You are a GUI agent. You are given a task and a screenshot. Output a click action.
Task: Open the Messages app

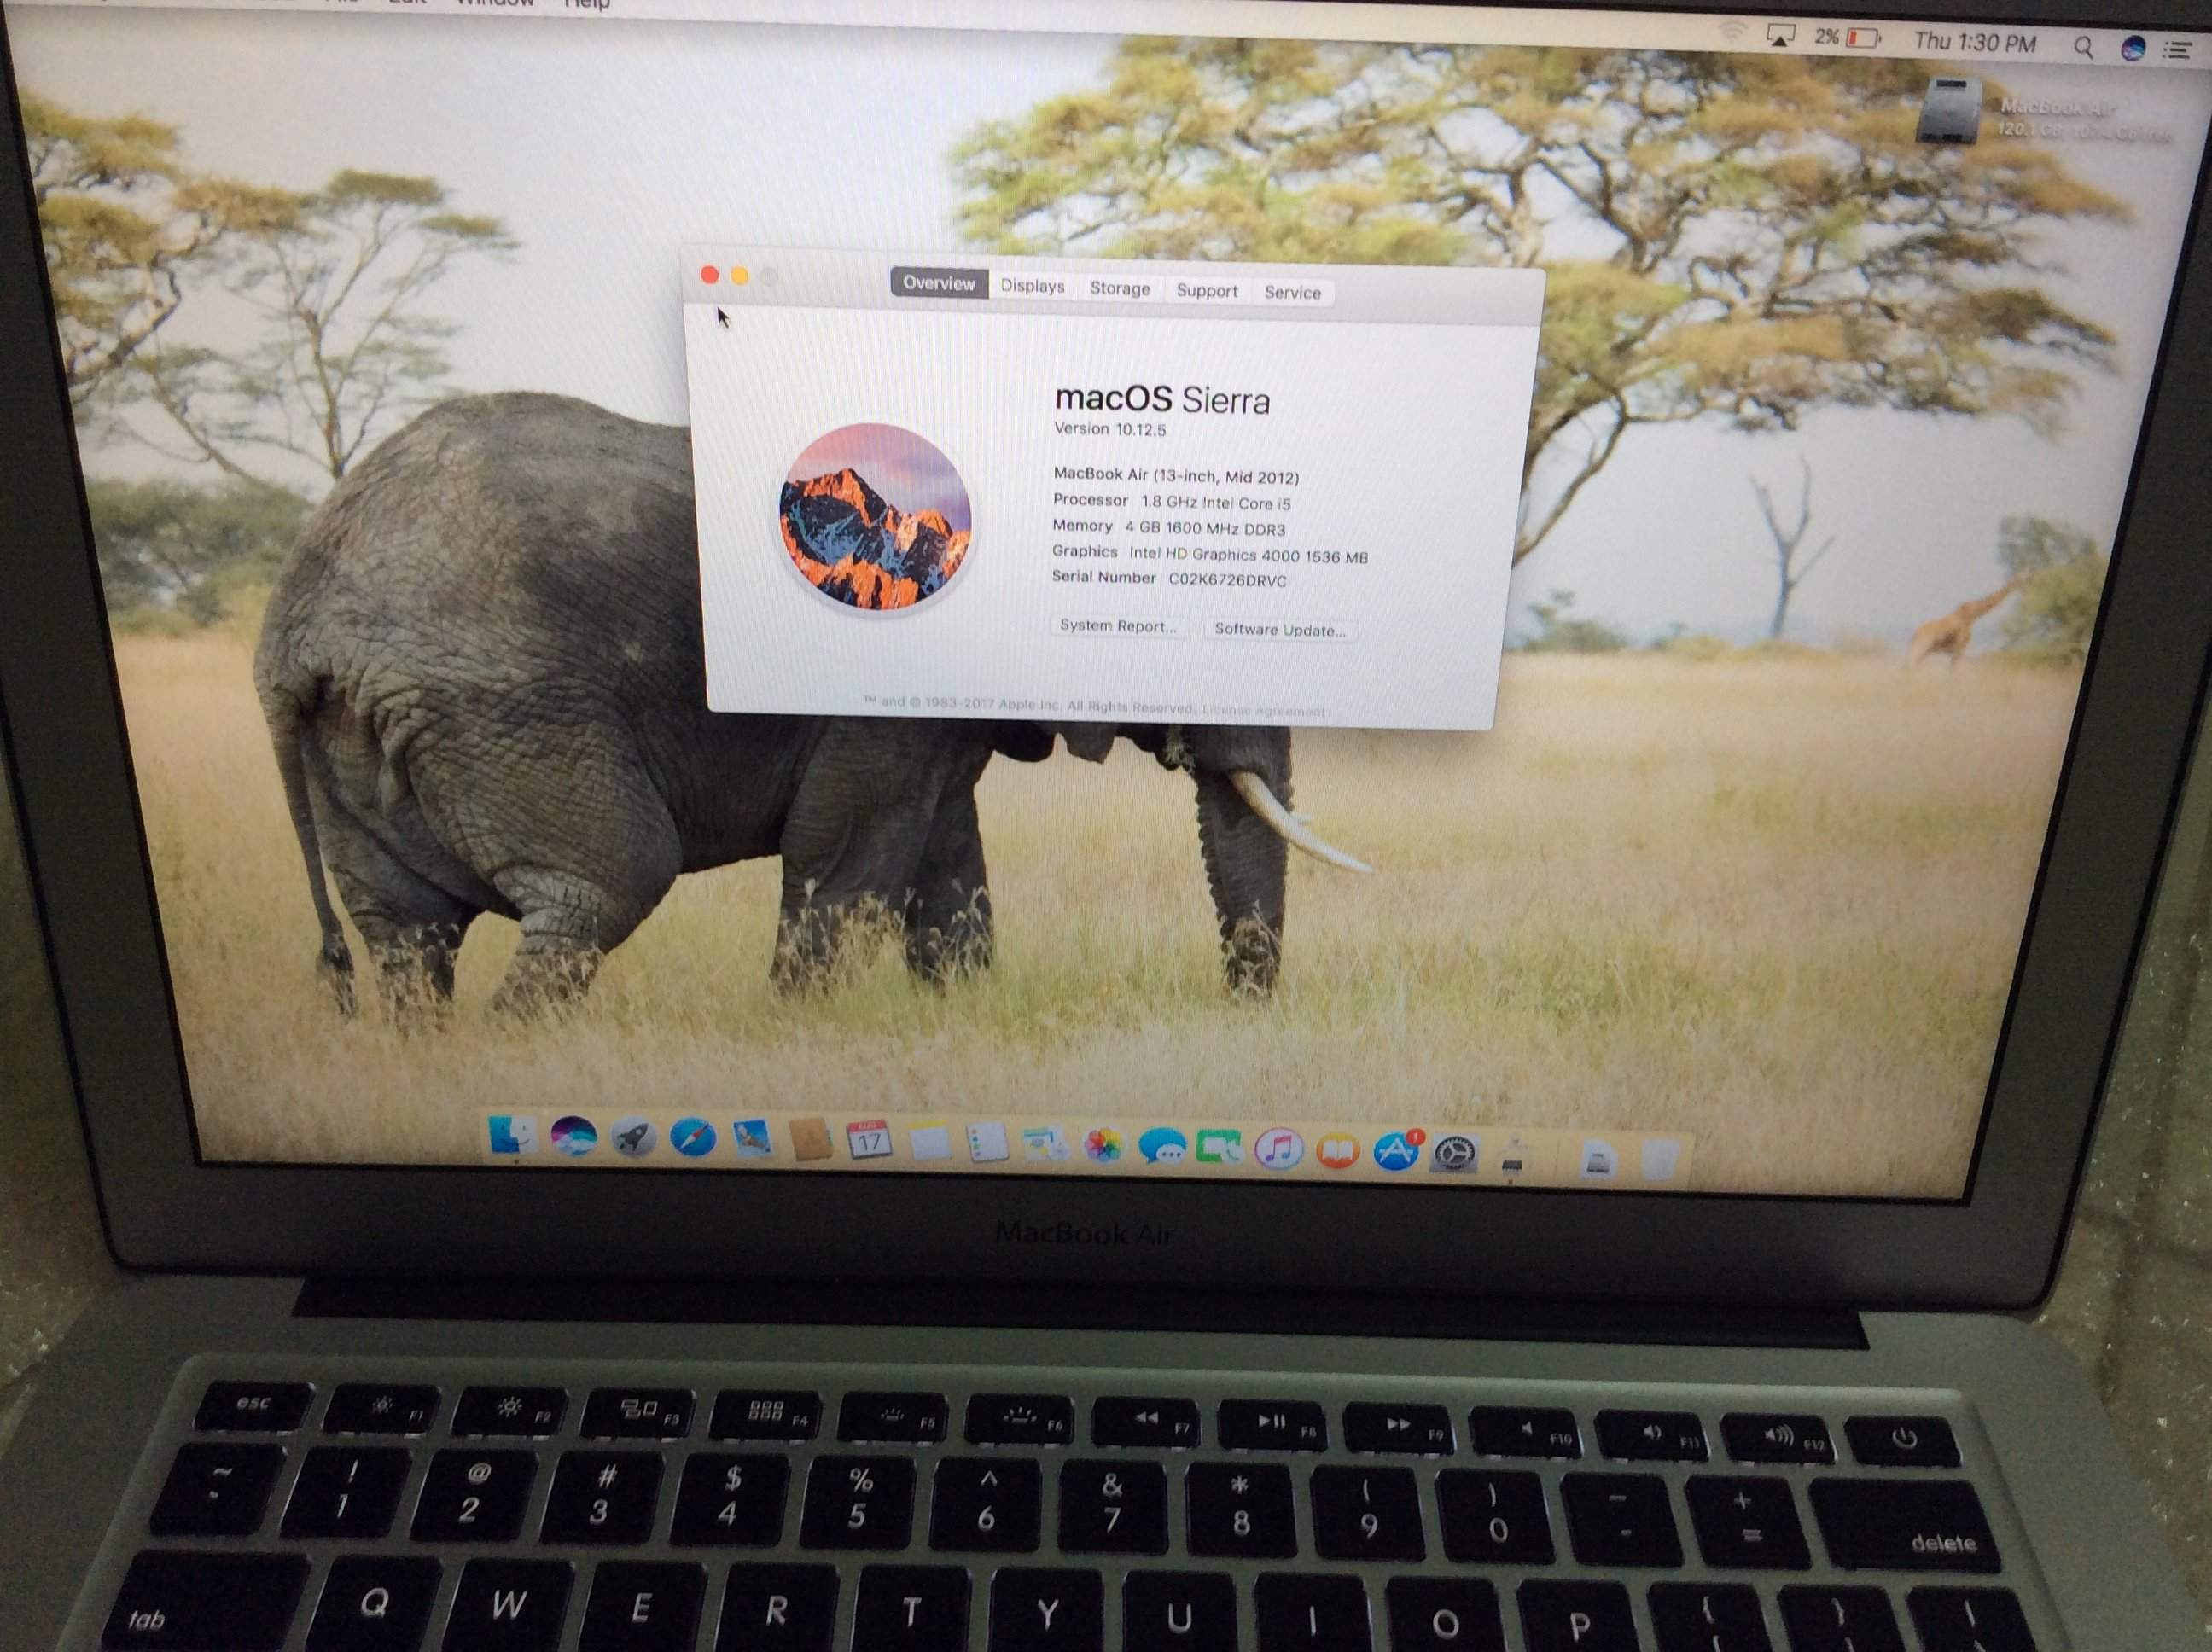pos(1162,1148)
